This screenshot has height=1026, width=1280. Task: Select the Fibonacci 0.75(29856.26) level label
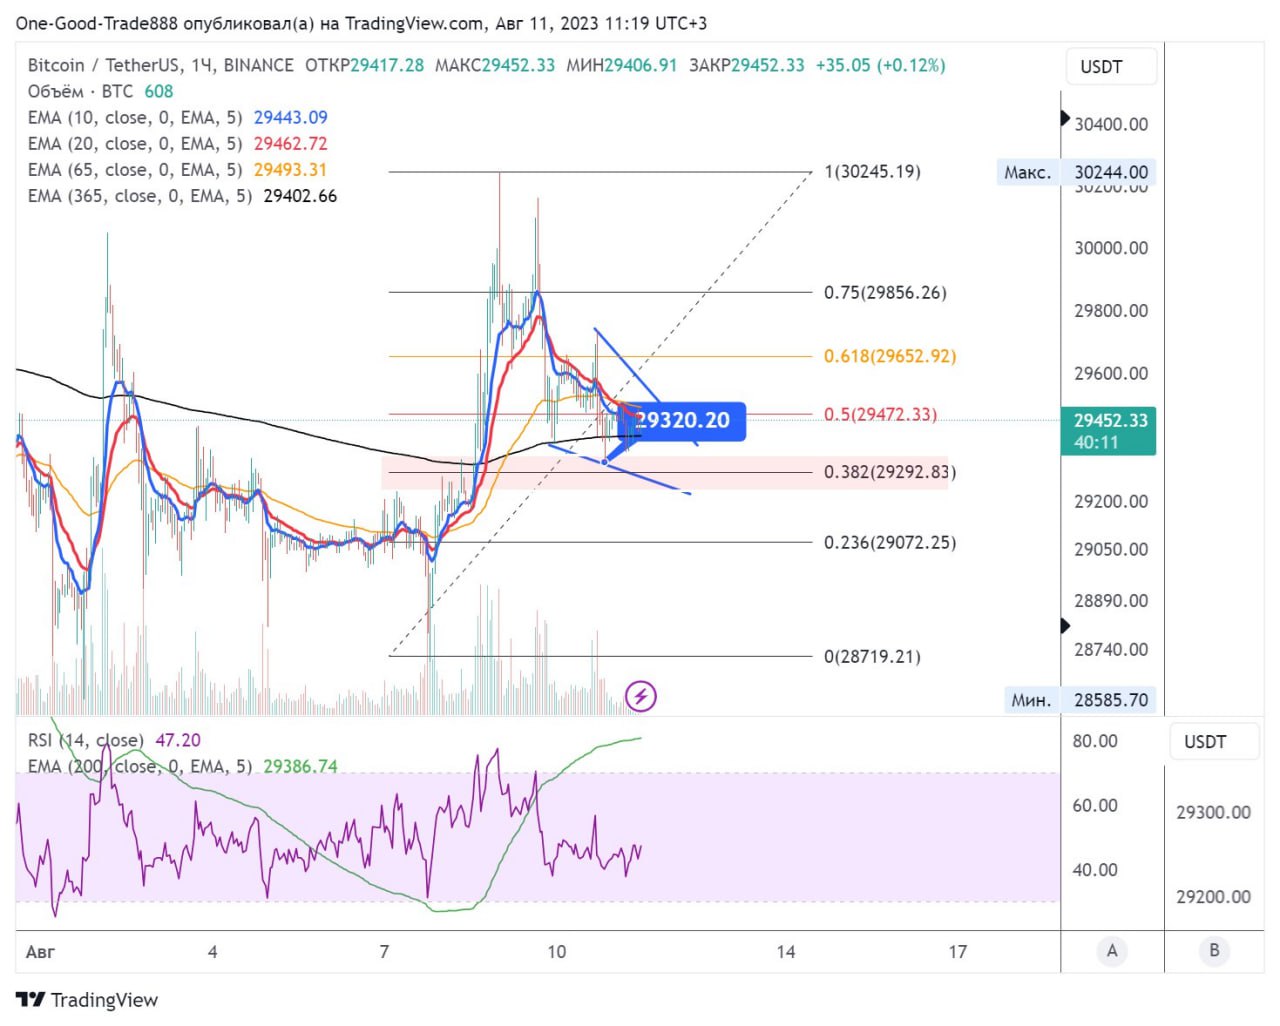pos(885,293)
